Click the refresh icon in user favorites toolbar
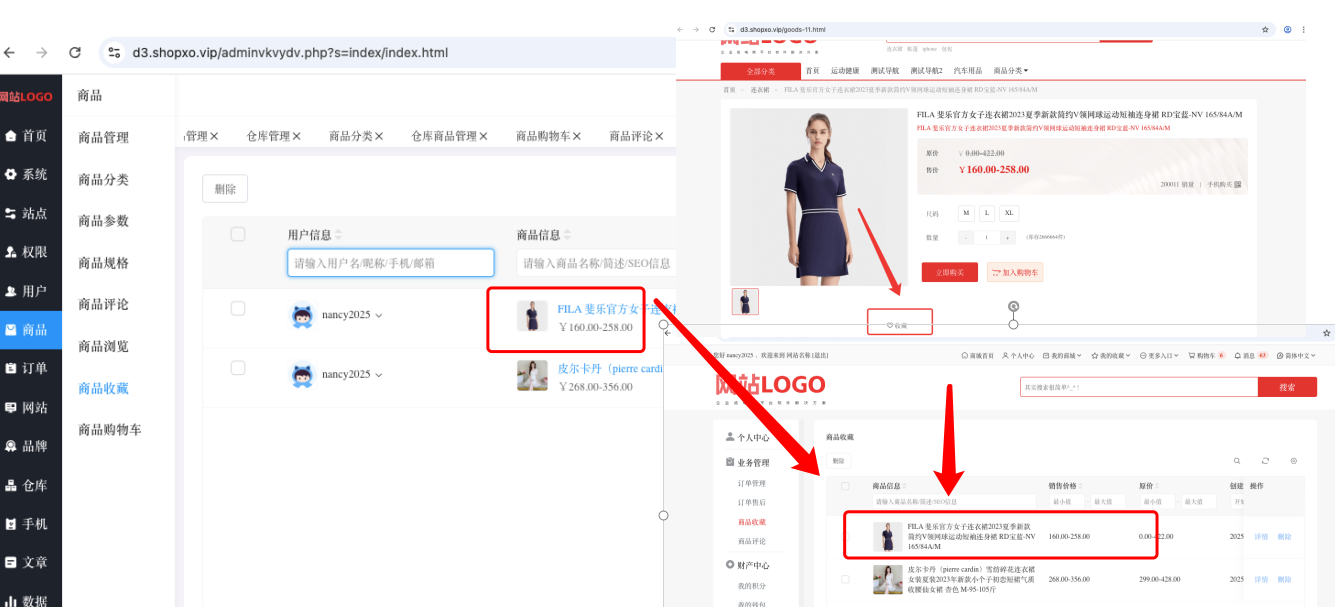This screenshot has width=1335, height=609. [x=1265, y=461]
